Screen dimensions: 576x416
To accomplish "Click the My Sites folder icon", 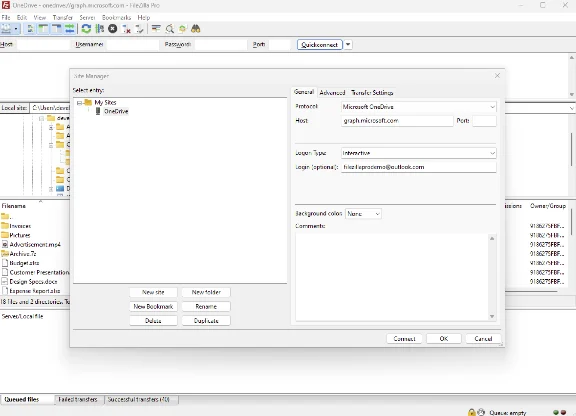I will point(88,102).
